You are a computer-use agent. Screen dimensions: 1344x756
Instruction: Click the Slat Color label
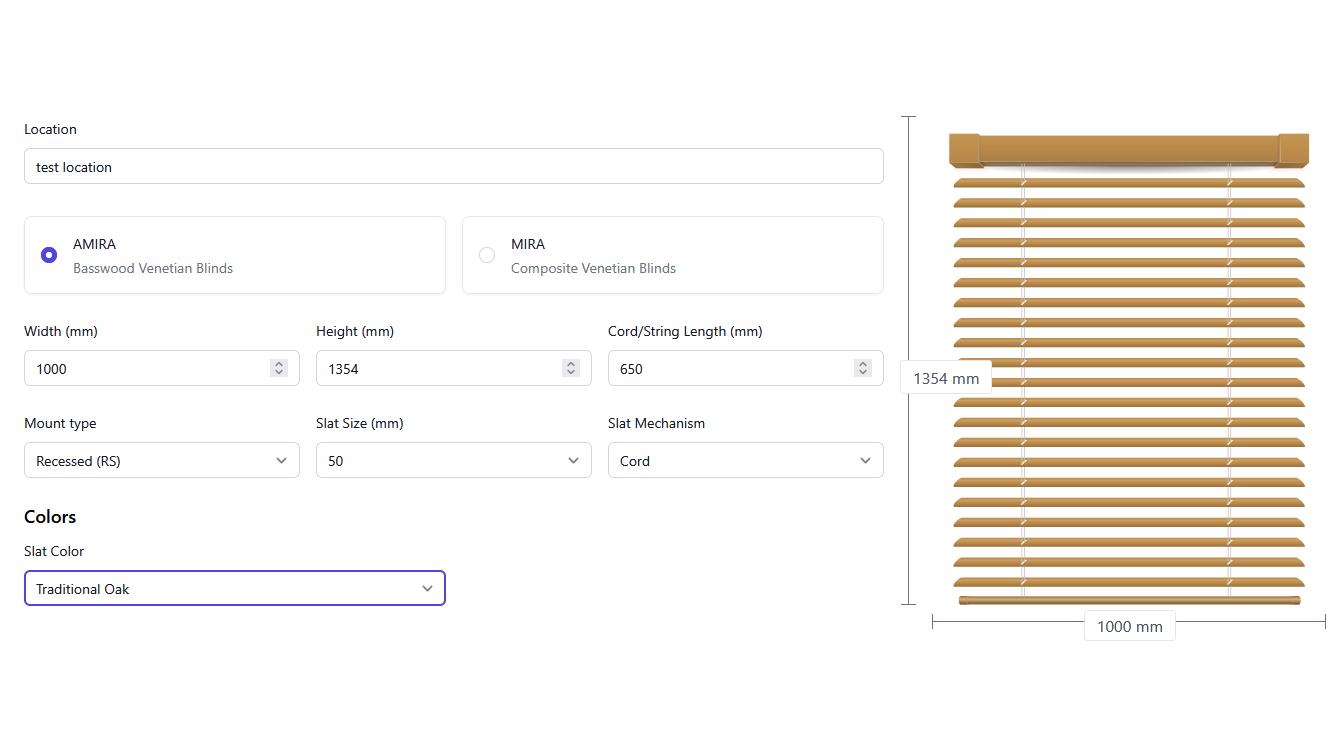coord(54,551)
